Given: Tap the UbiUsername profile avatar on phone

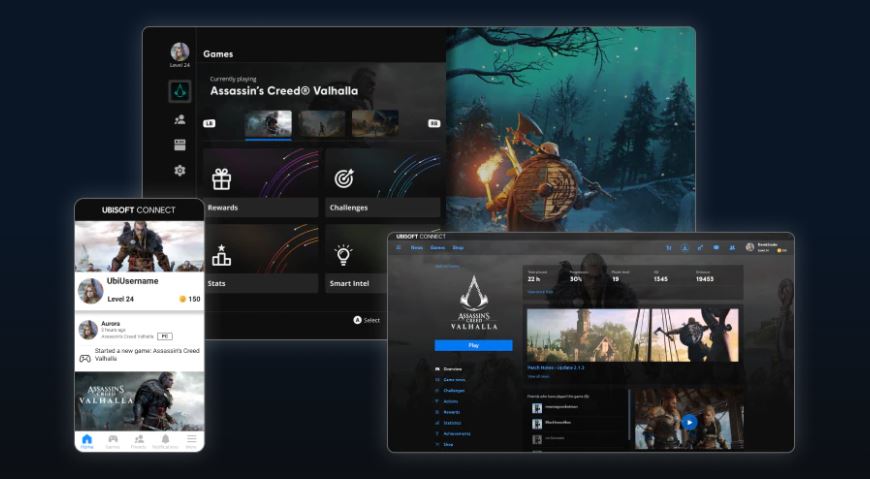Looking at the screenshot, I should point(90,290).
